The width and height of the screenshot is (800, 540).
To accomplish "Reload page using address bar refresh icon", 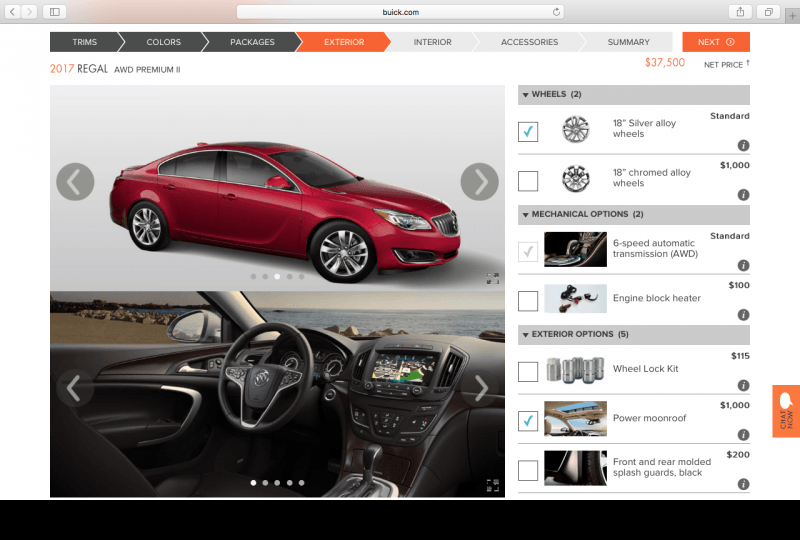I will point(556,12).
